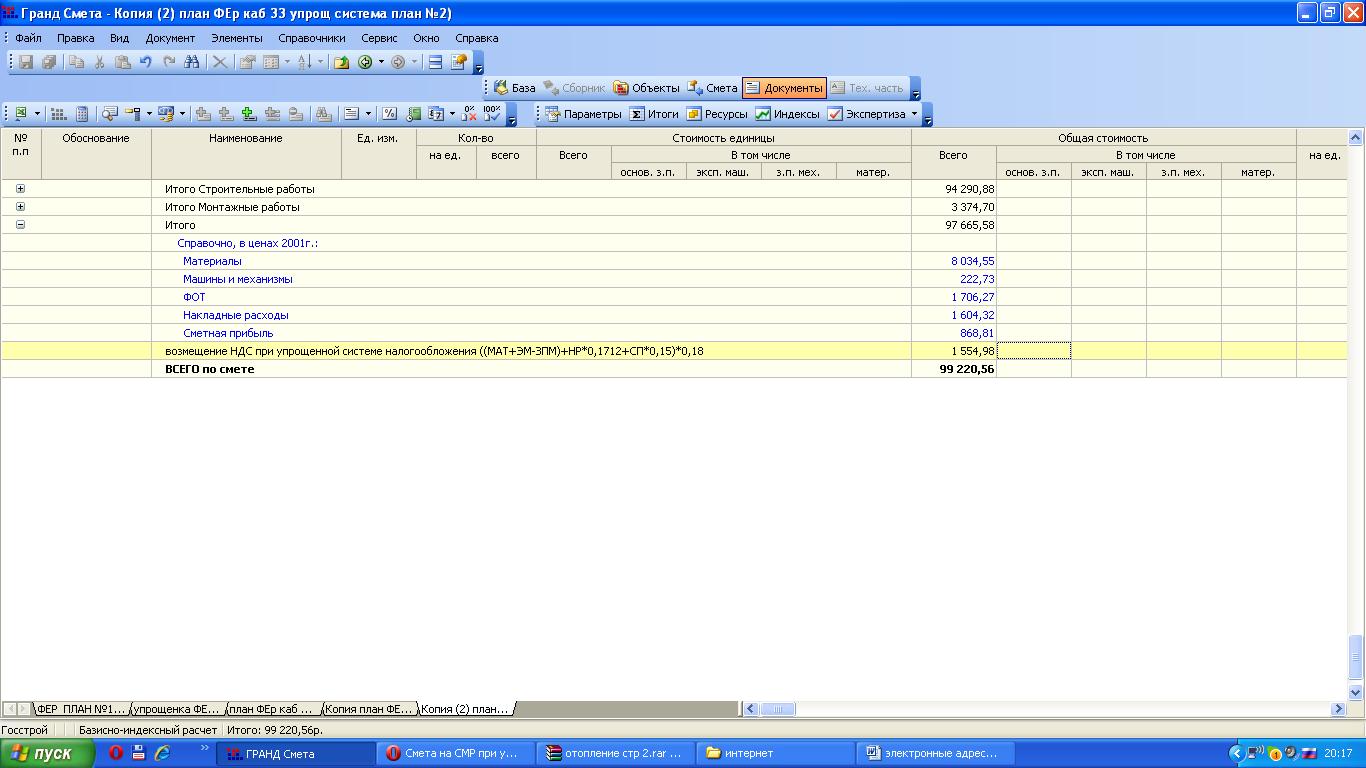Click the Undo arrow icon
Viewport: 1366px width, 768px height.
146,62
